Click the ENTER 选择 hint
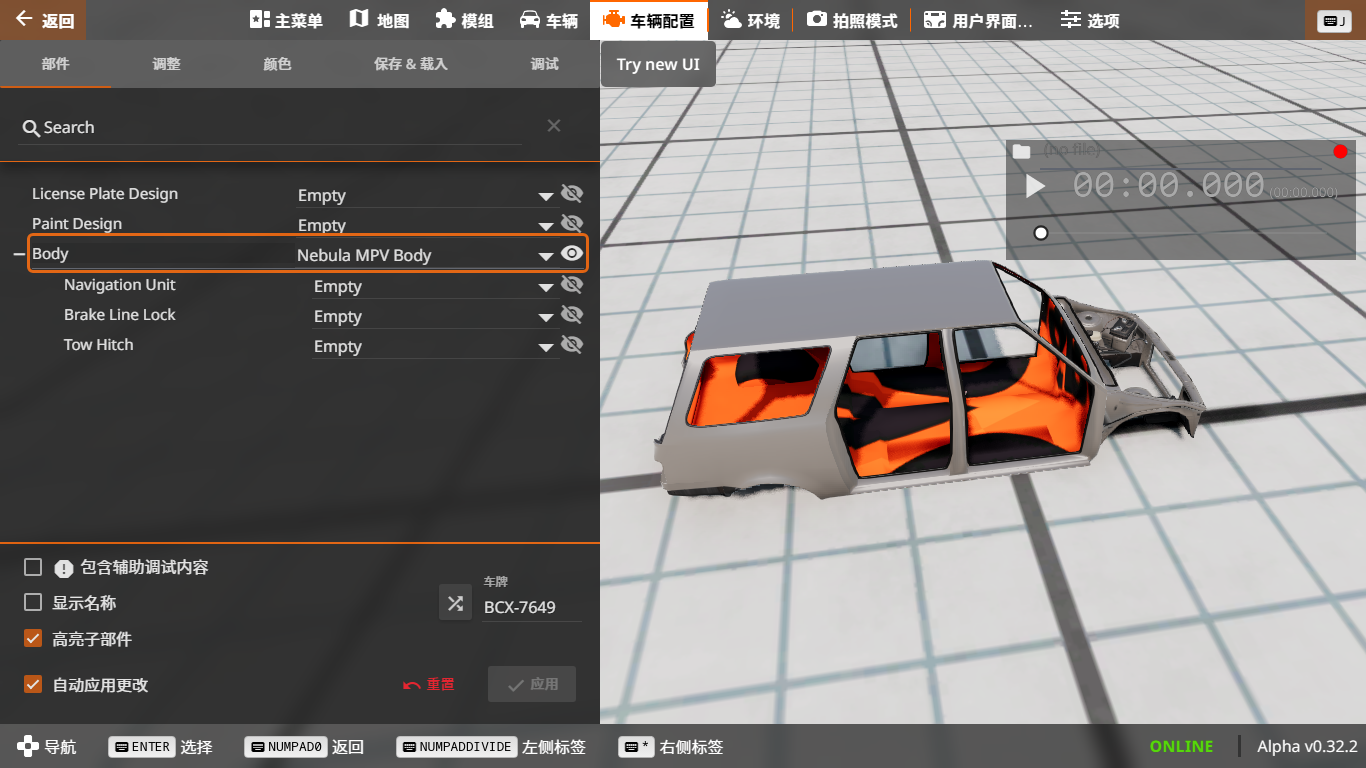The width and height of the screenshot is (1366, 768). click(x=160, y=746)
